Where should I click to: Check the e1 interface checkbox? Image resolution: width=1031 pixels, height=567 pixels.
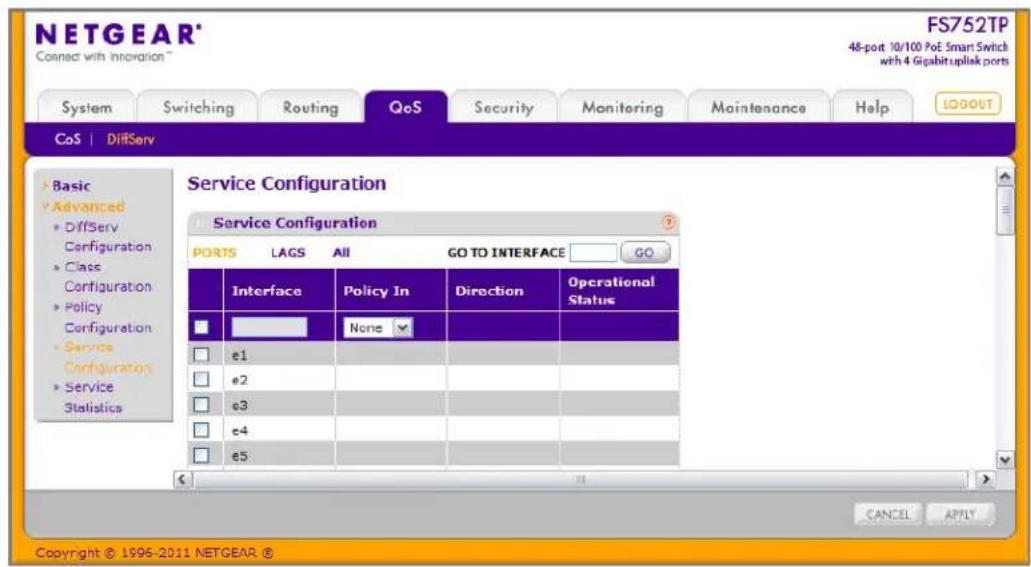(201, 355)
